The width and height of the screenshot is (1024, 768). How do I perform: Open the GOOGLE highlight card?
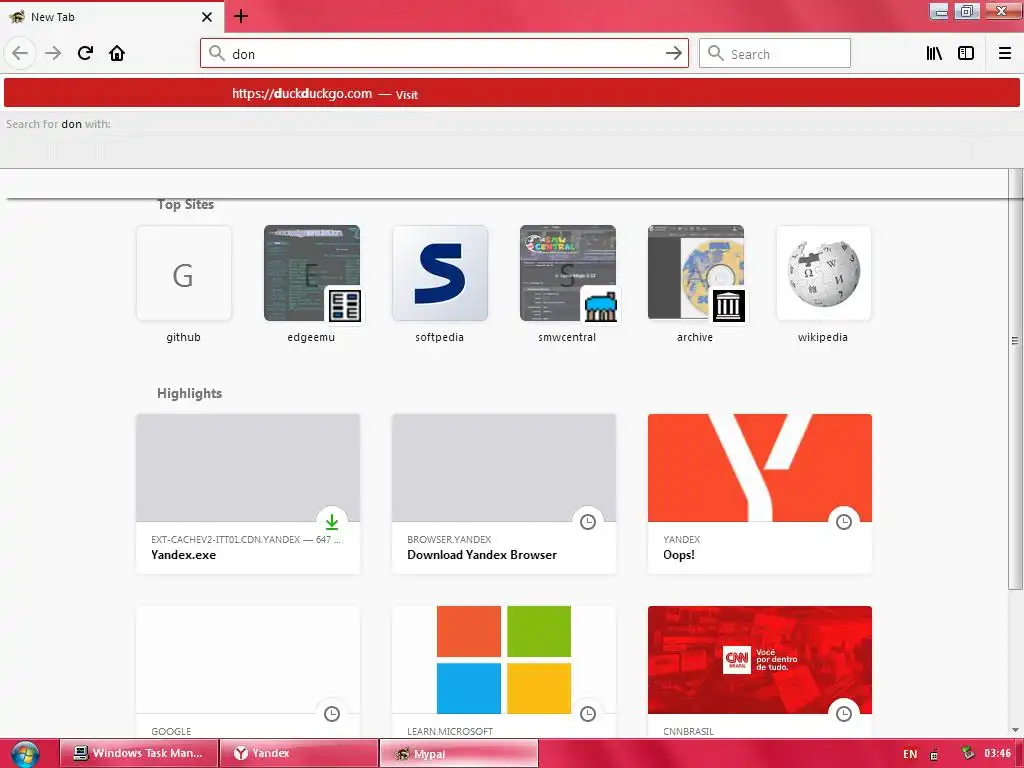[x=248, y=672]
